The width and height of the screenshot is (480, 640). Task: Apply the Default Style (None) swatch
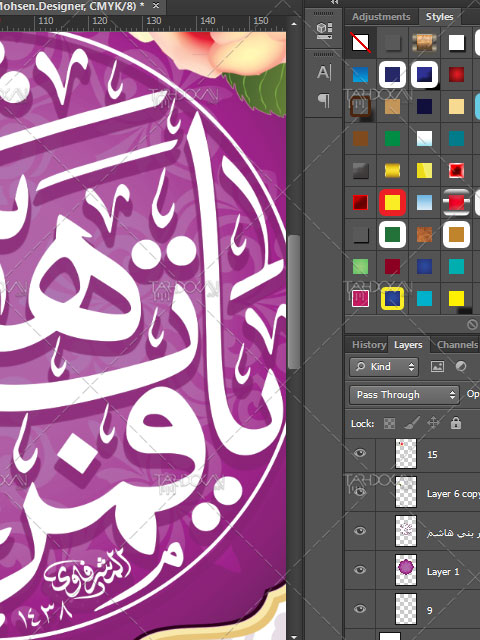point(360,42)
